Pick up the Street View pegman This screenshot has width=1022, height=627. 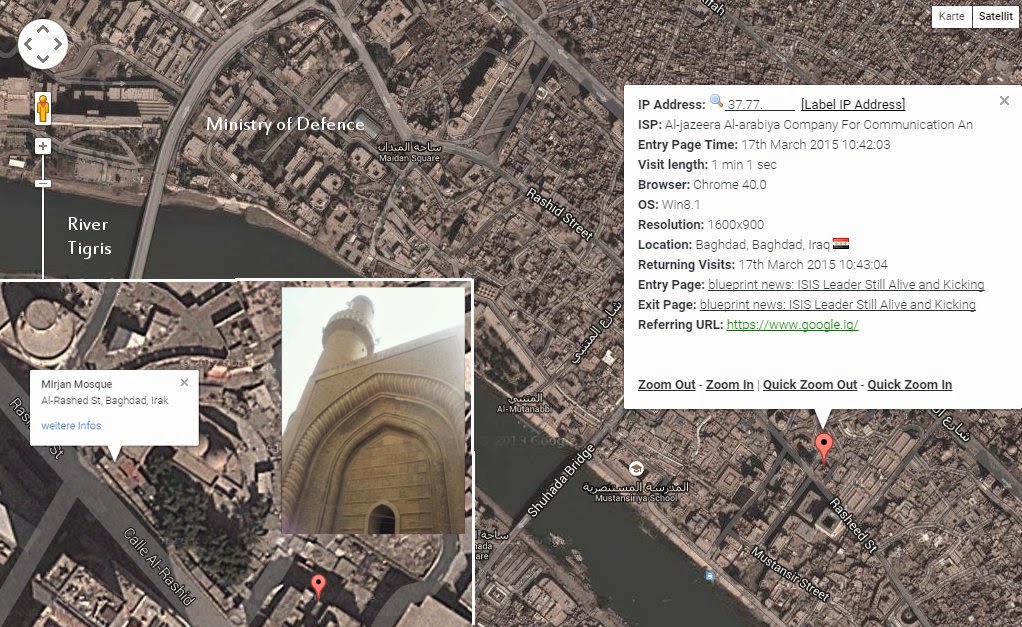(42, 108)
